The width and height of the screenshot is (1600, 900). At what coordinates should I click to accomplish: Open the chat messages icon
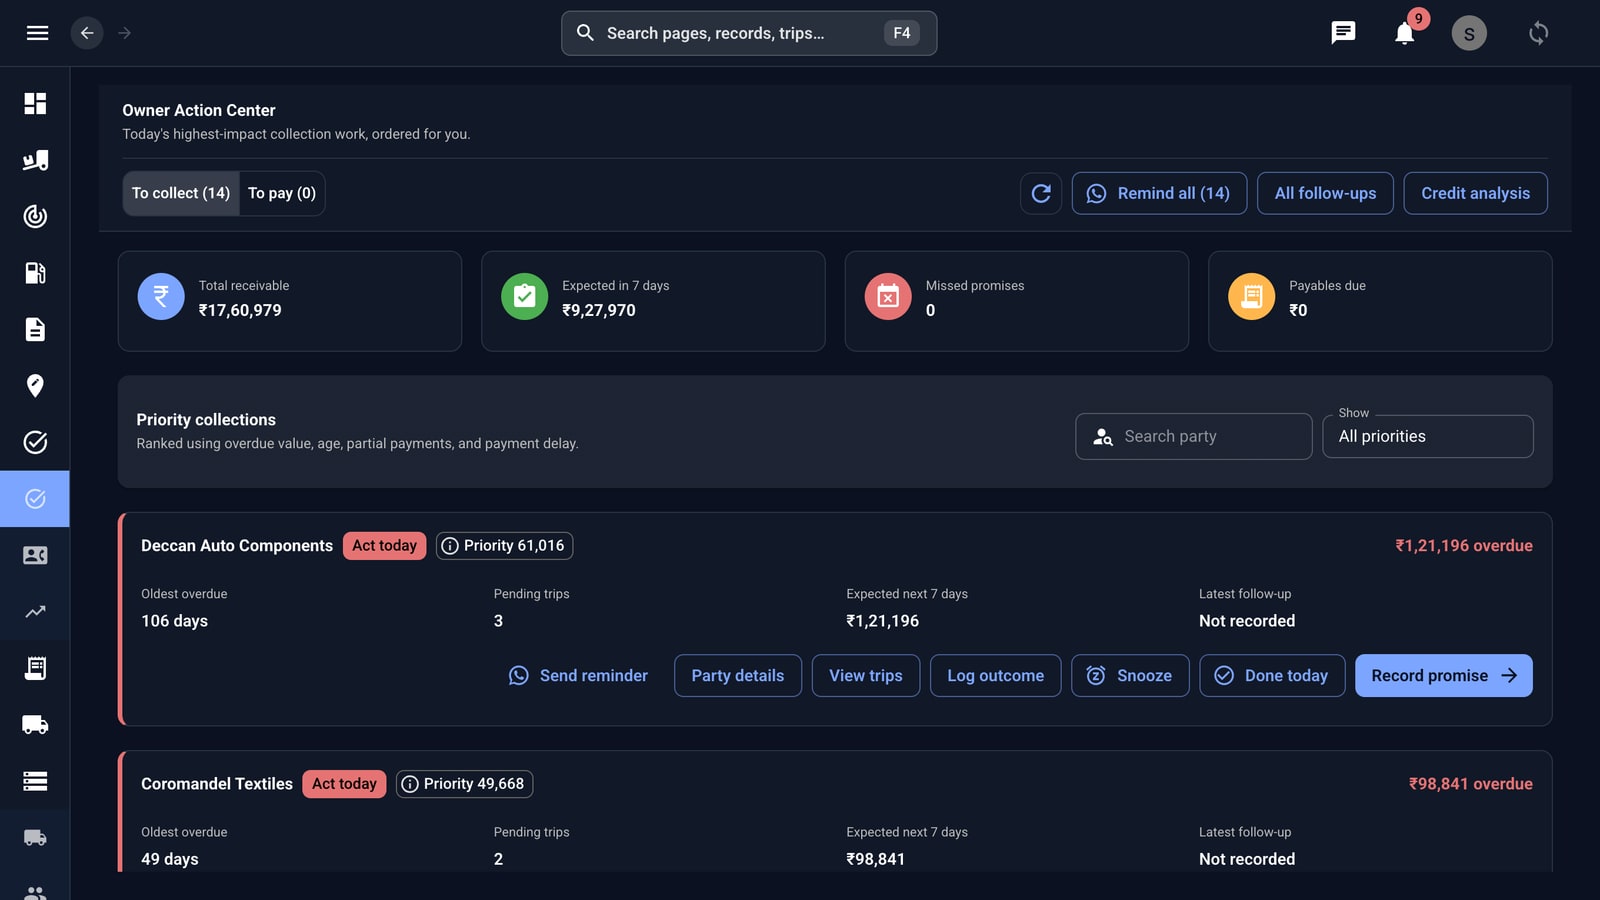coord(1343,33)
